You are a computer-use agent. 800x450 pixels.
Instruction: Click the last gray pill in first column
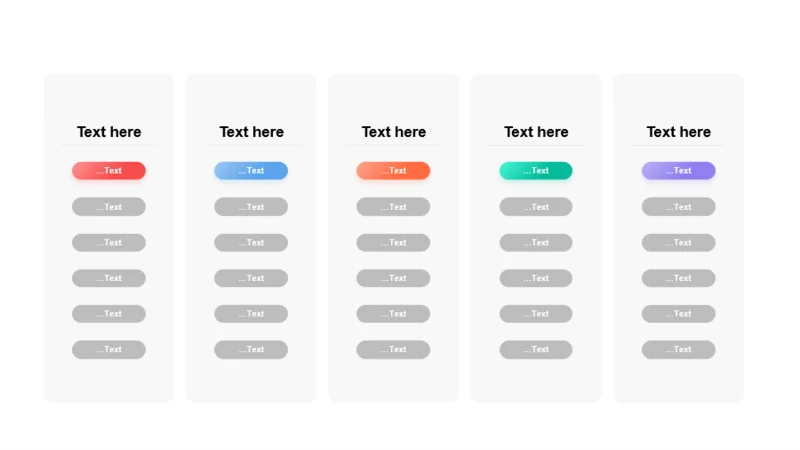(109, 349)
